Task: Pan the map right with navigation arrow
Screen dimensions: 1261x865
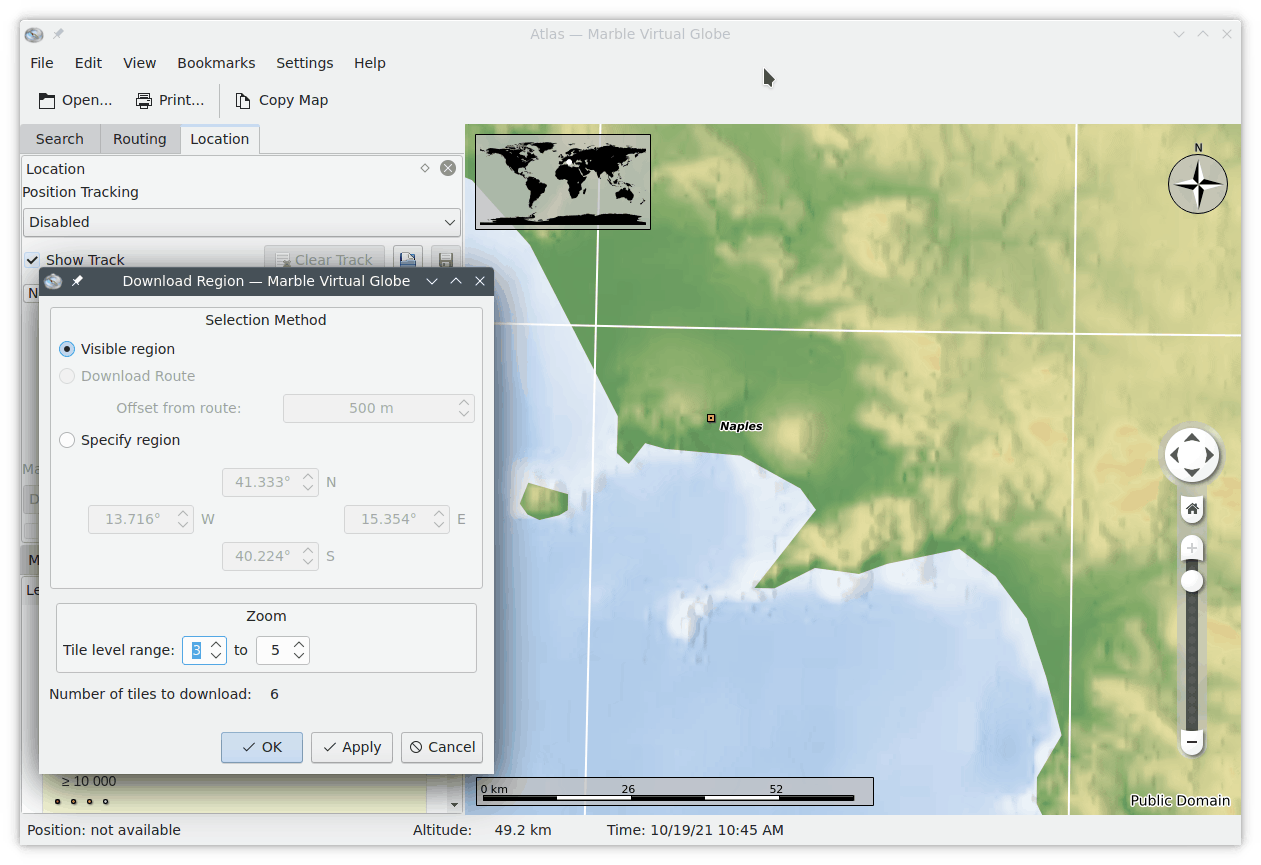Action: pos(1209,455)
